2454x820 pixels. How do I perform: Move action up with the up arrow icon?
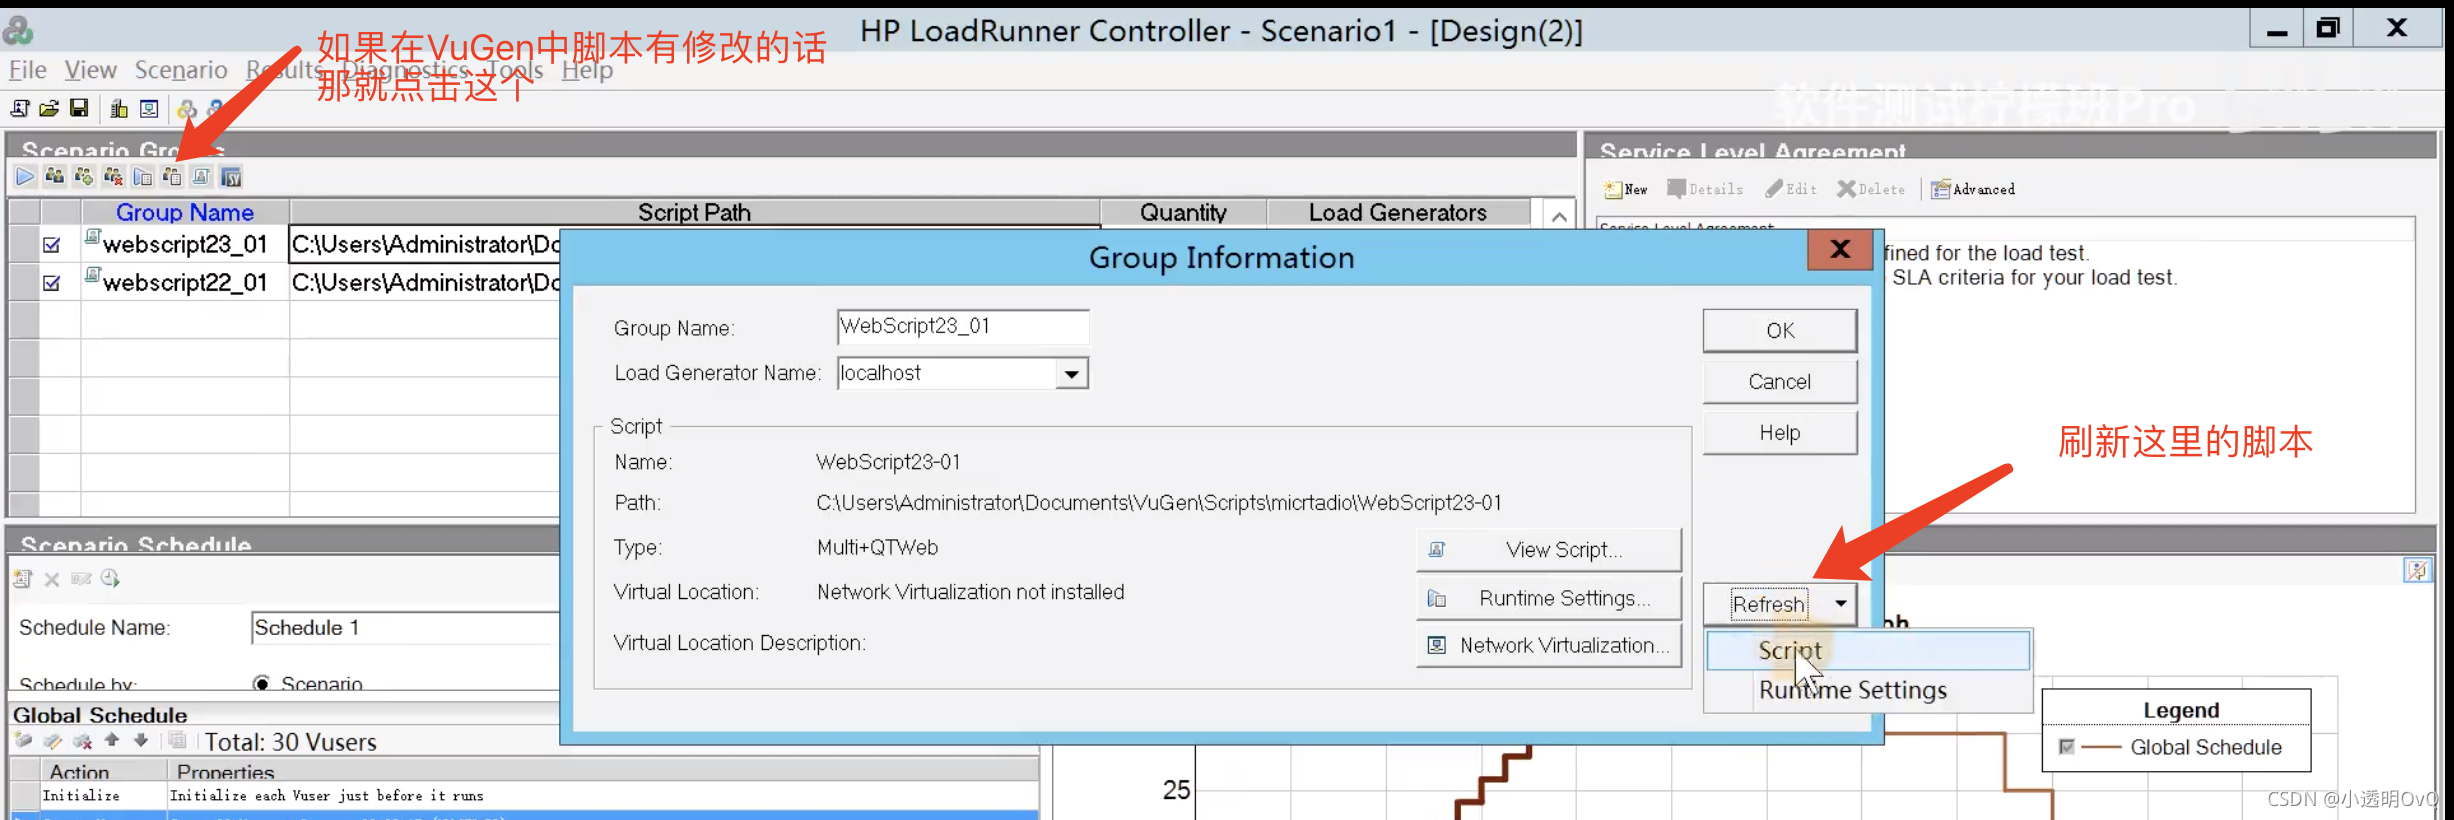pyautogui.click(x=112, y=740)
